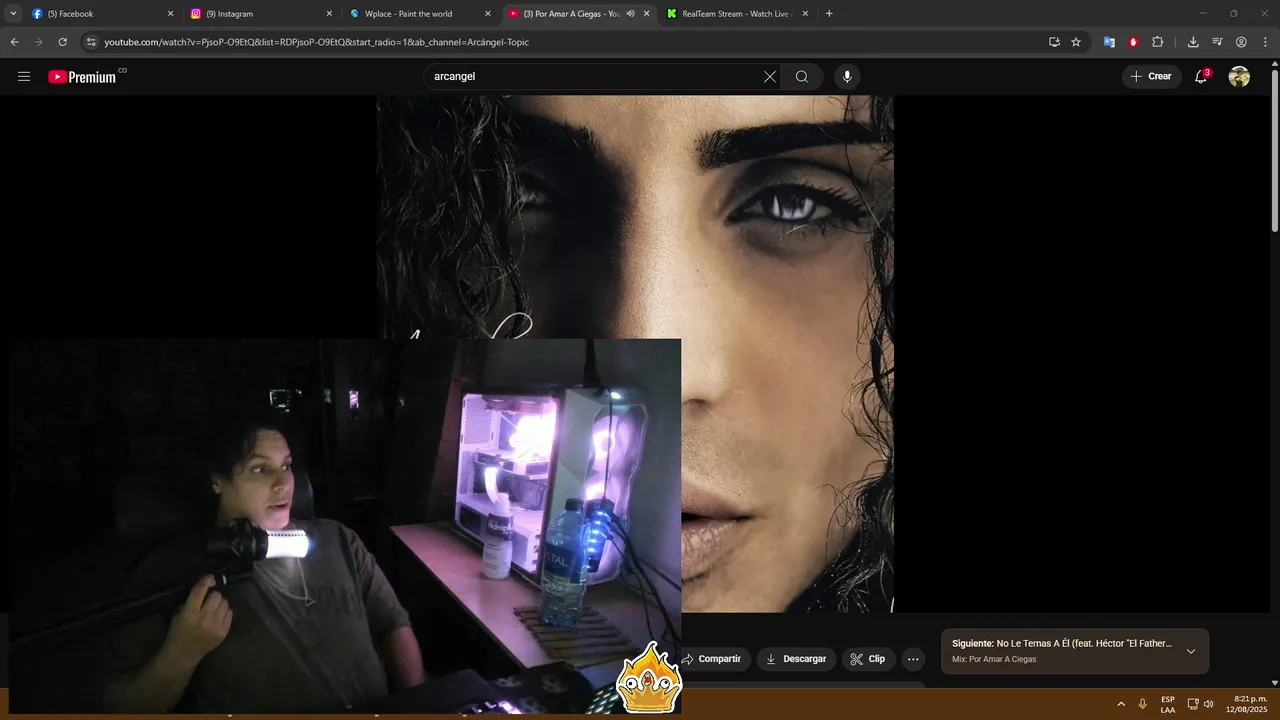The width and height of the screenshot is (1280, 720).
Task: Open the tab search dropdown arrow
Action: 13,14
